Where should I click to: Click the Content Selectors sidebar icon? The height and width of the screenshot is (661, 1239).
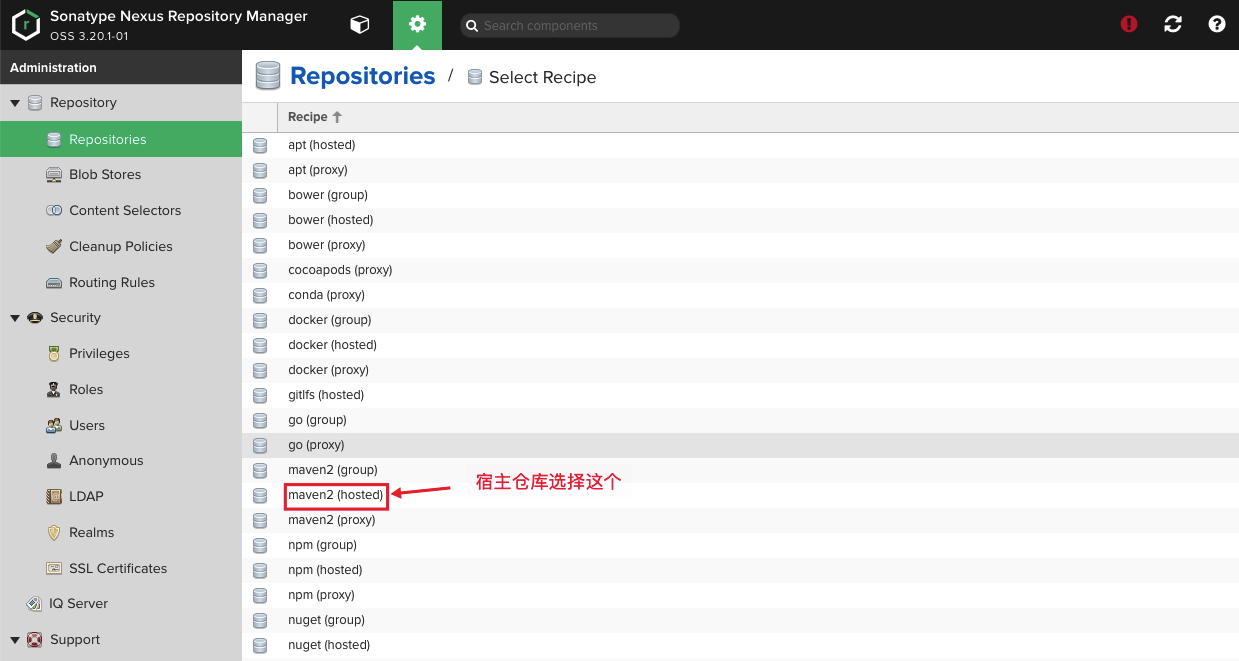[54, 211]
